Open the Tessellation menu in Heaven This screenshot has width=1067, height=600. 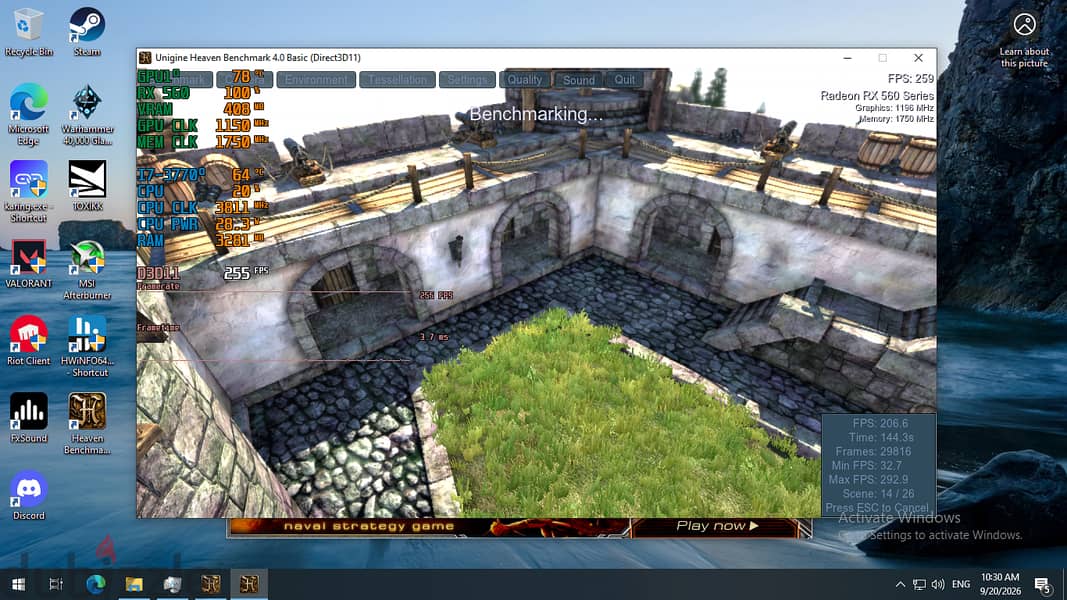tap(397, 80)
